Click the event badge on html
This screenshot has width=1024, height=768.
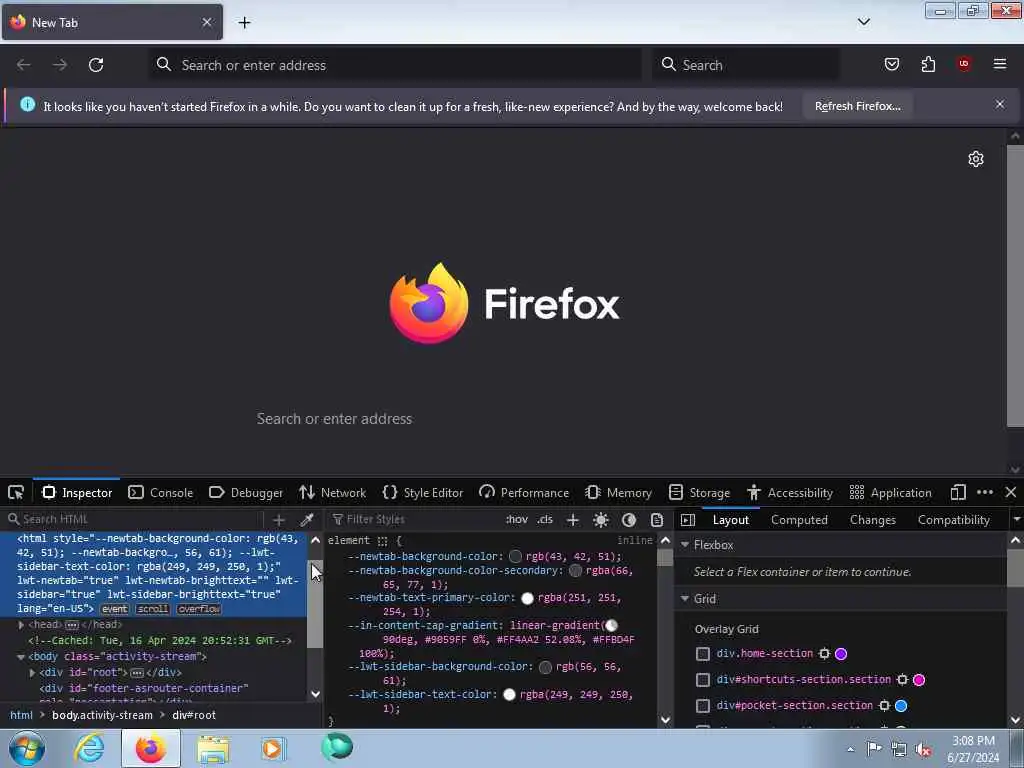coord(114,609)
